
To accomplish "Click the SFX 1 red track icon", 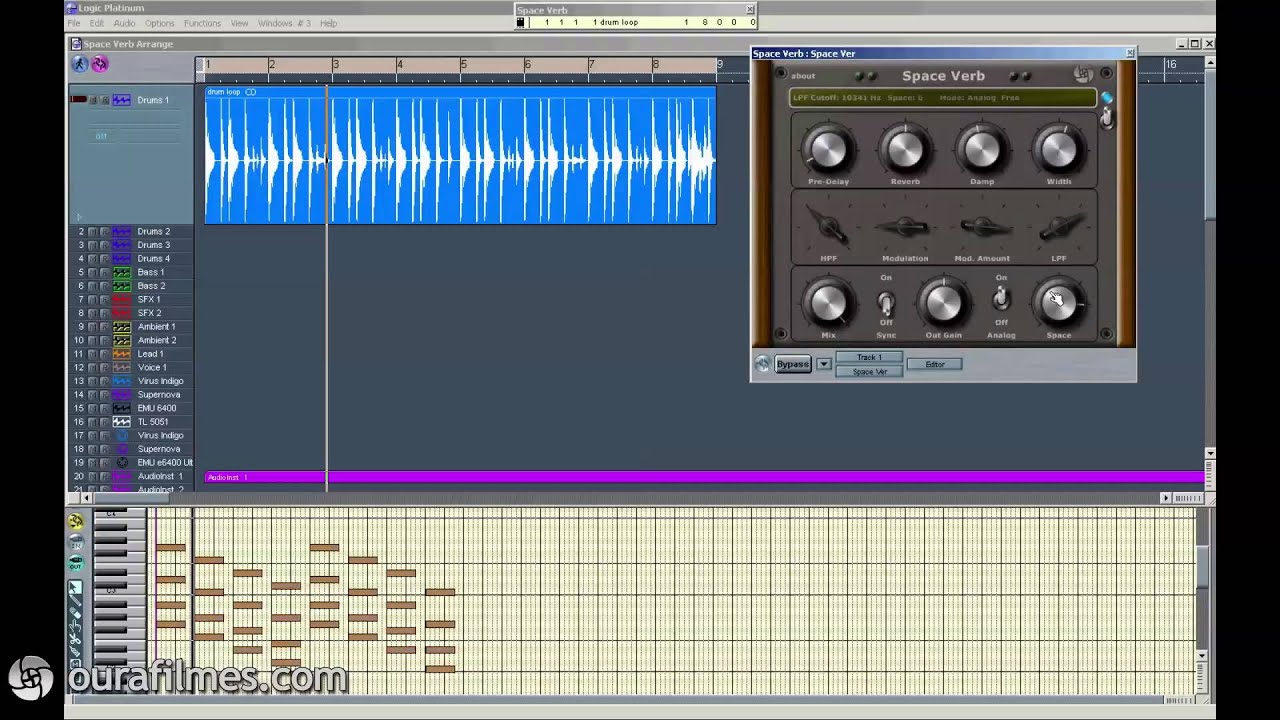I will (x=121, y=299).
